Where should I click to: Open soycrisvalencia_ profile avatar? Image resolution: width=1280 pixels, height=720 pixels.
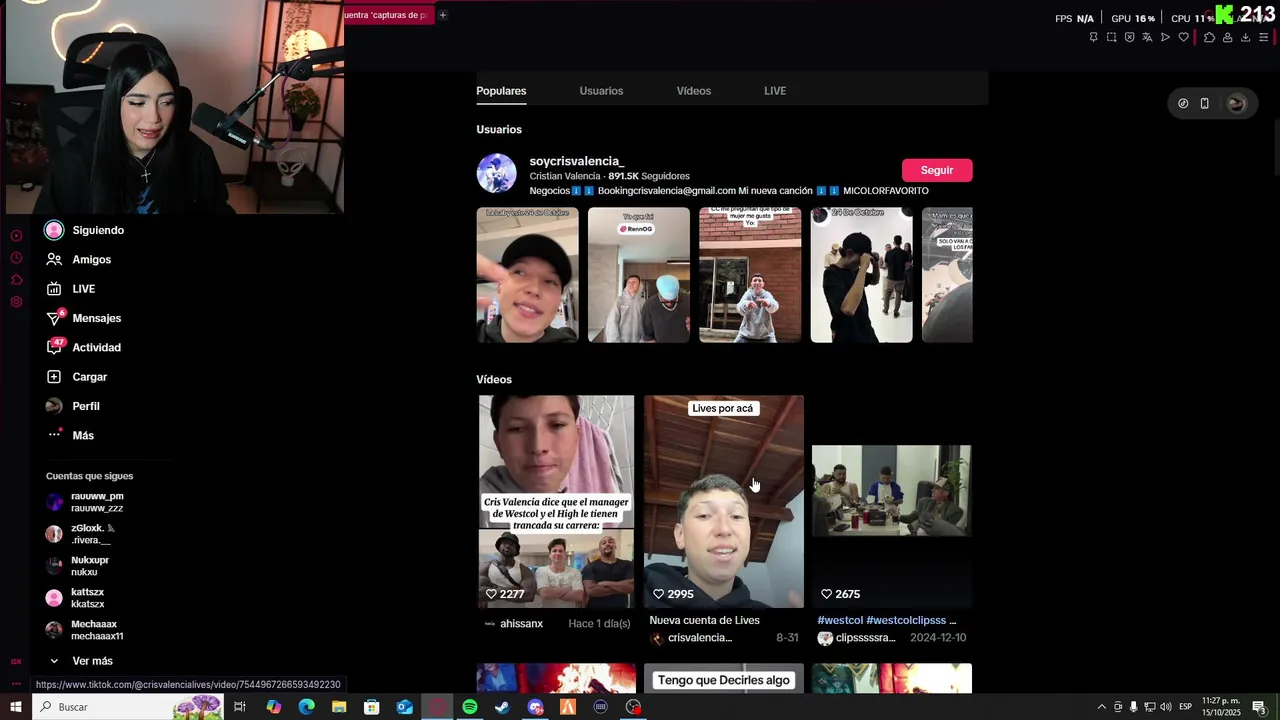pos(496,173)
